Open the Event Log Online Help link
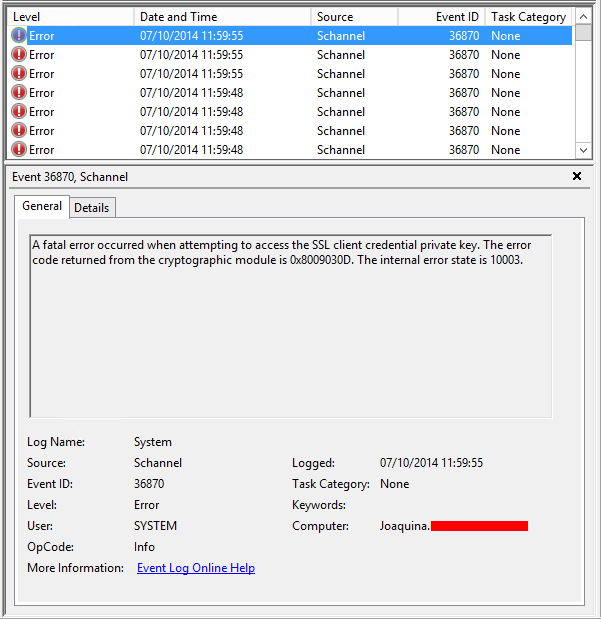 click(x=196, y=568)
